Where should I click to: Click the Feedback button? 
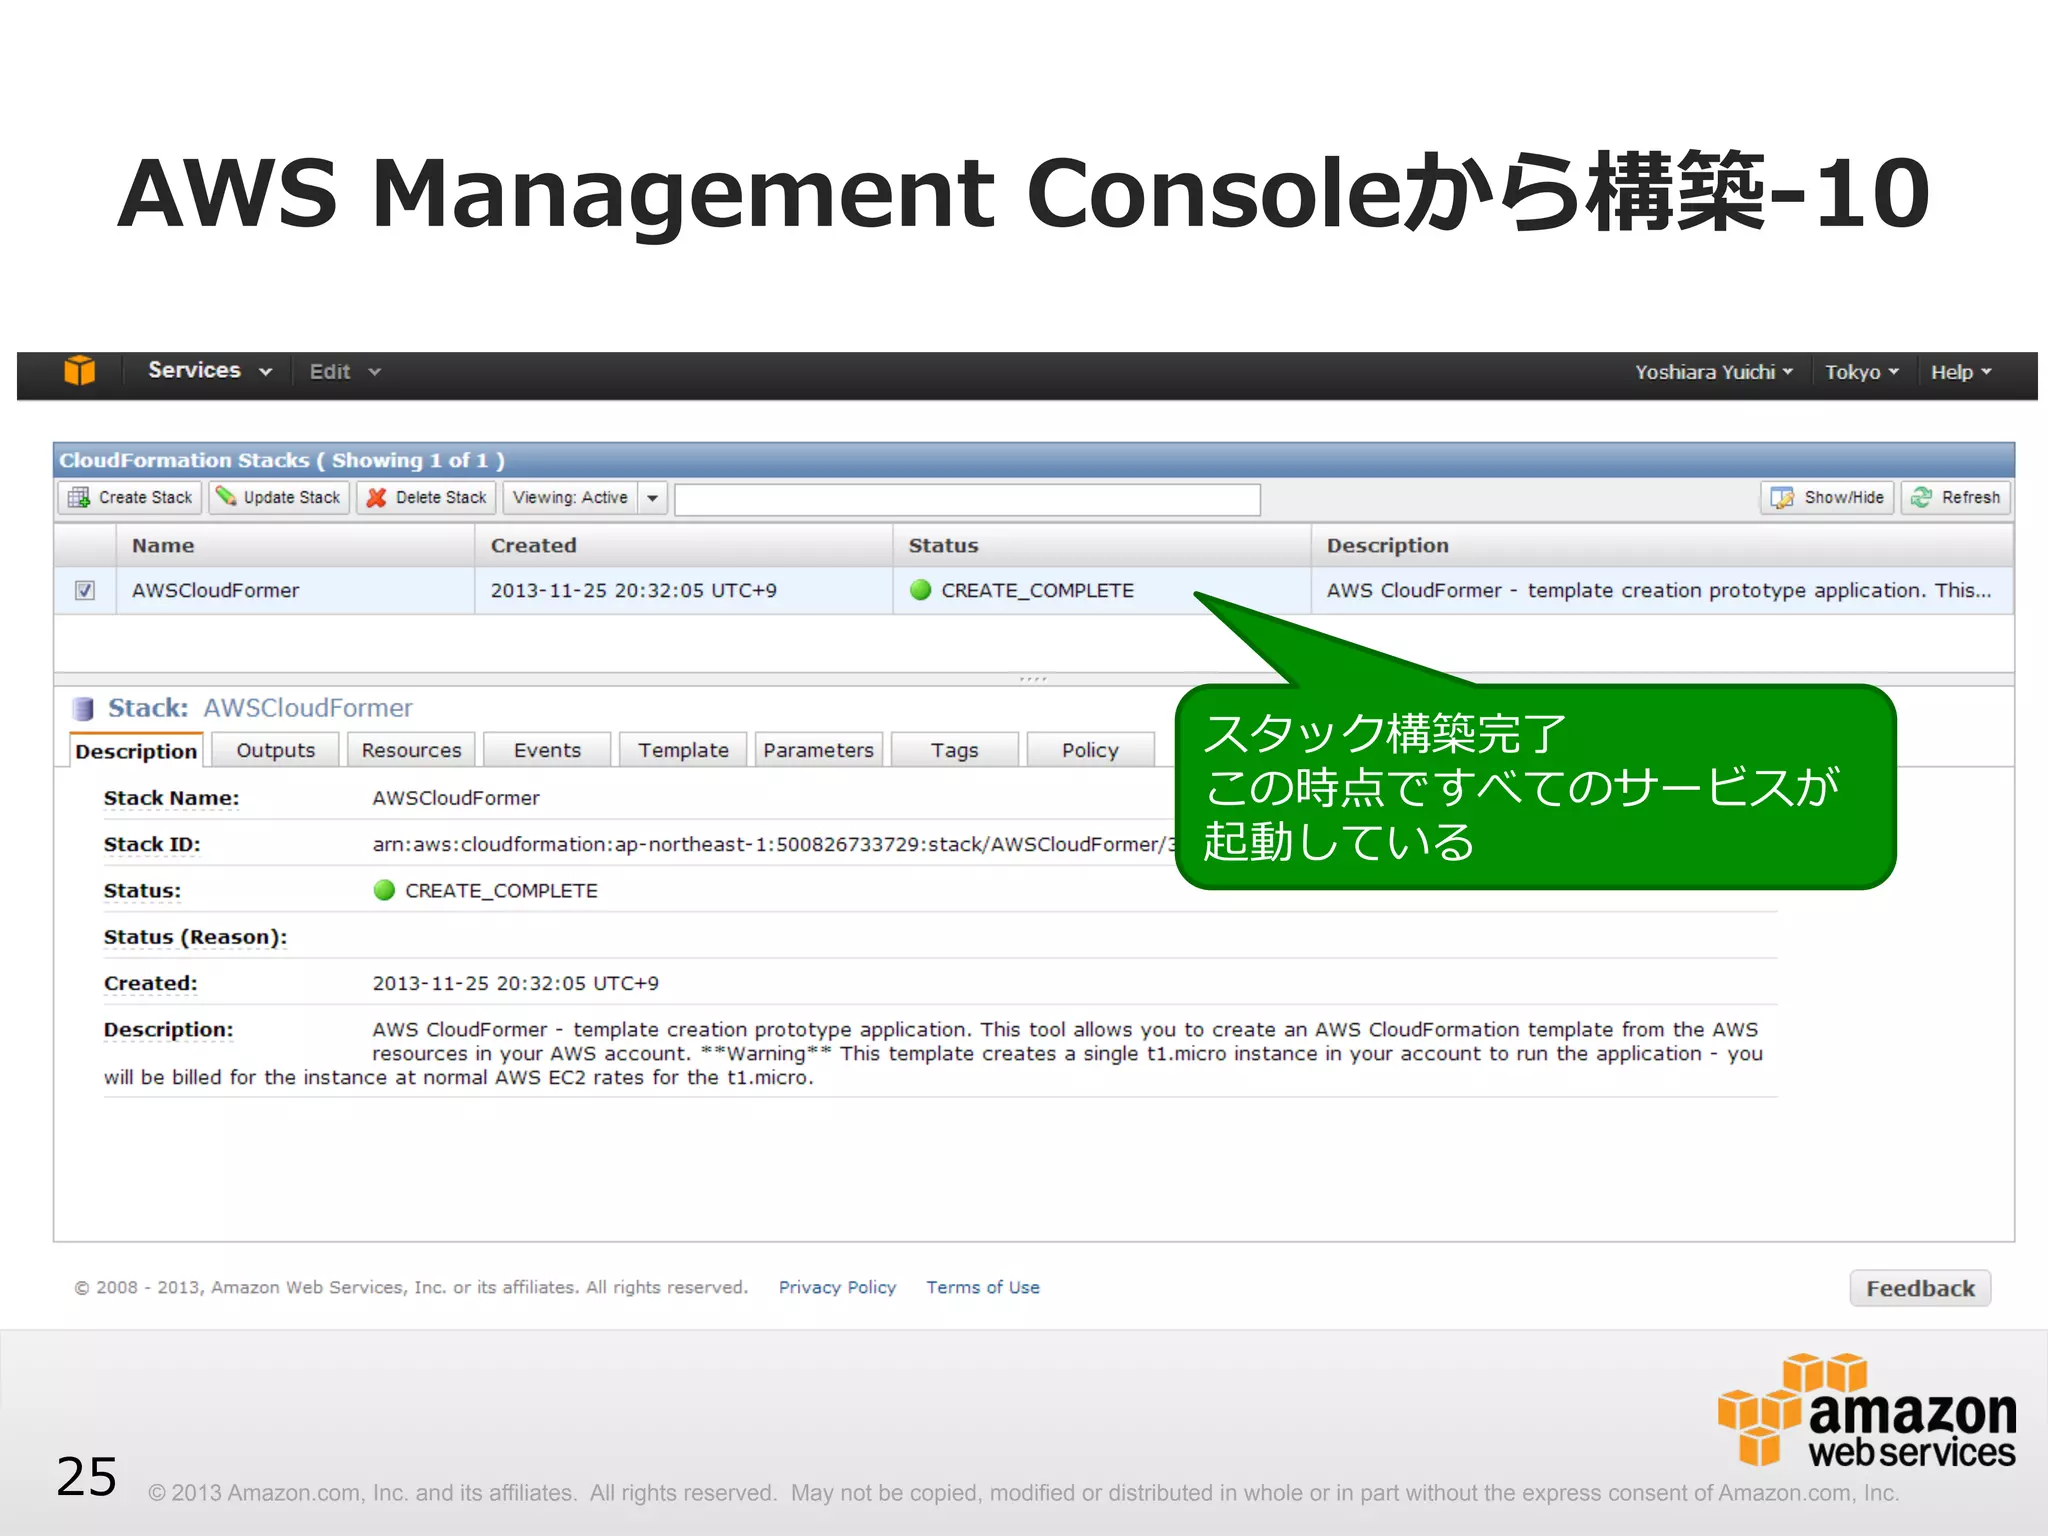point(1920,1288)
